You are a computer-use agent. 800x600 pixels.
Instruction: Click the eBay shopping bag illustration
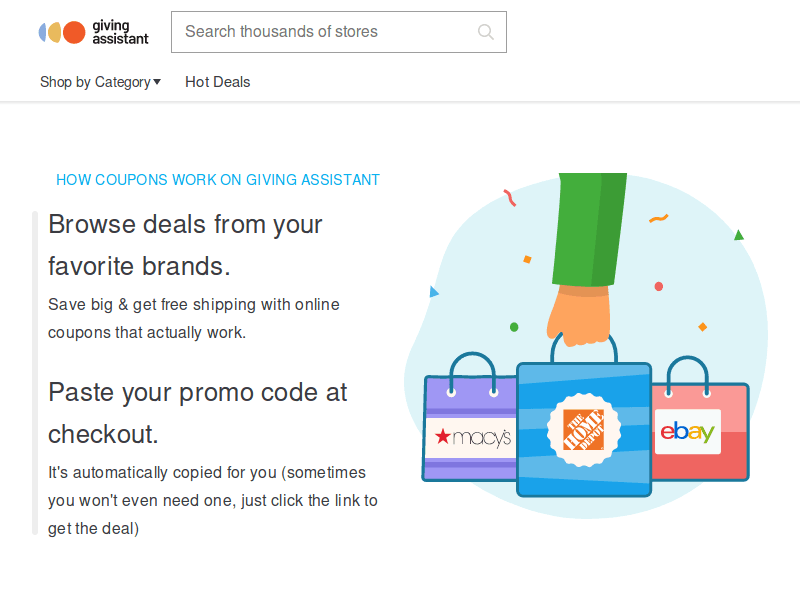(x=700, y=430)
